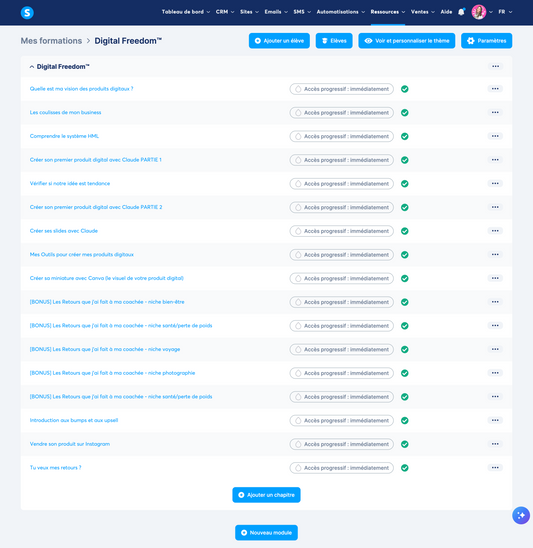533x548 pixels.
Task: Collapse the Digital Freedom module chevron
Action: coord(32,67)
